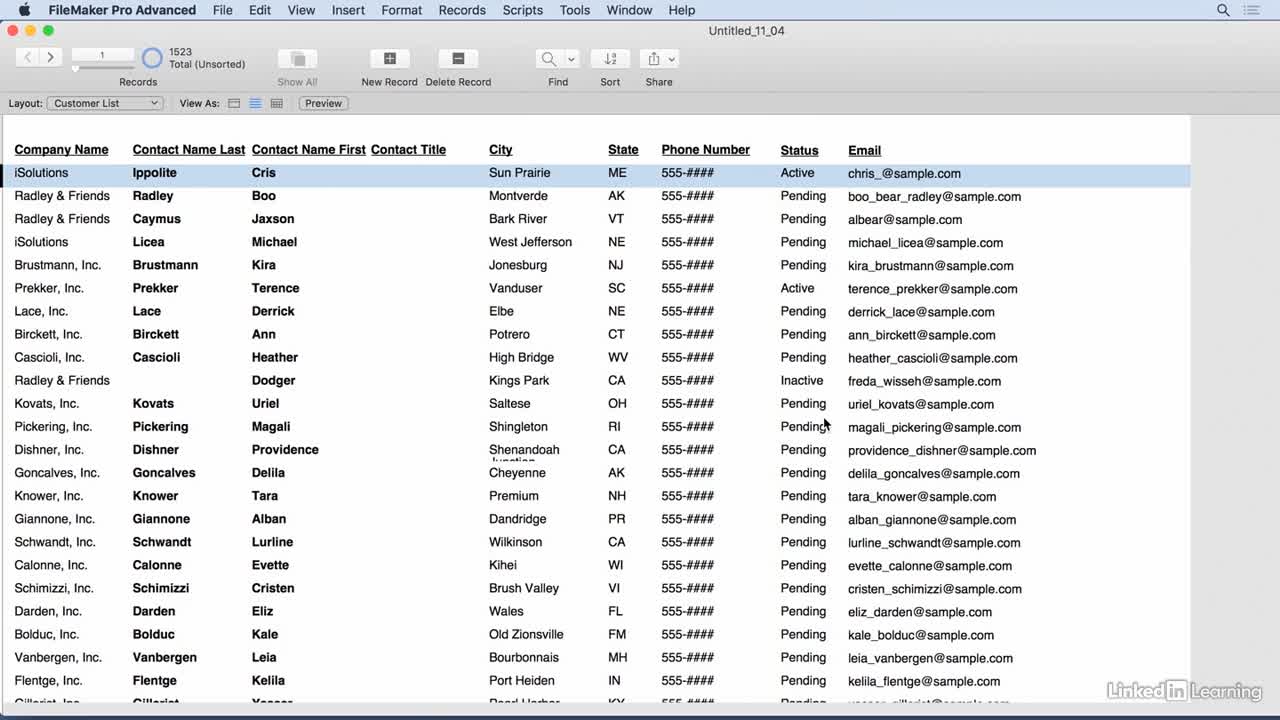Click first name Lurline
Viewport: 1280px width, 720px height.
tap(272, 542)
